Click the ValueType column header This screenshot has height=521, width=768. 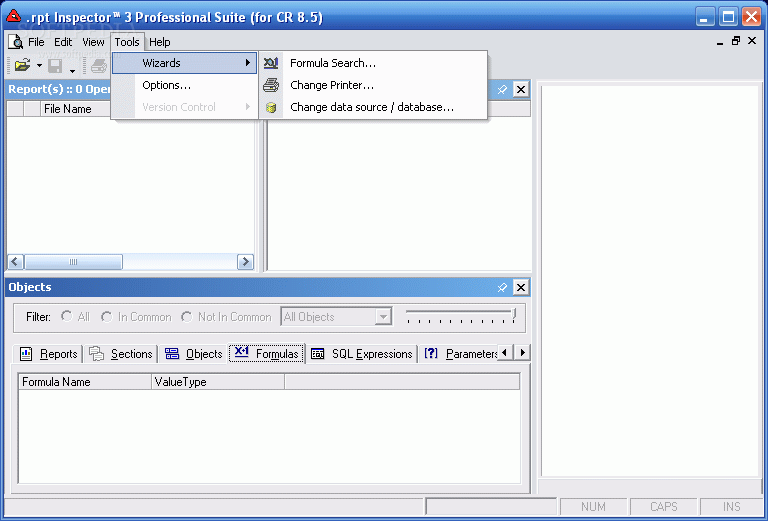click(x=218, y=382)
